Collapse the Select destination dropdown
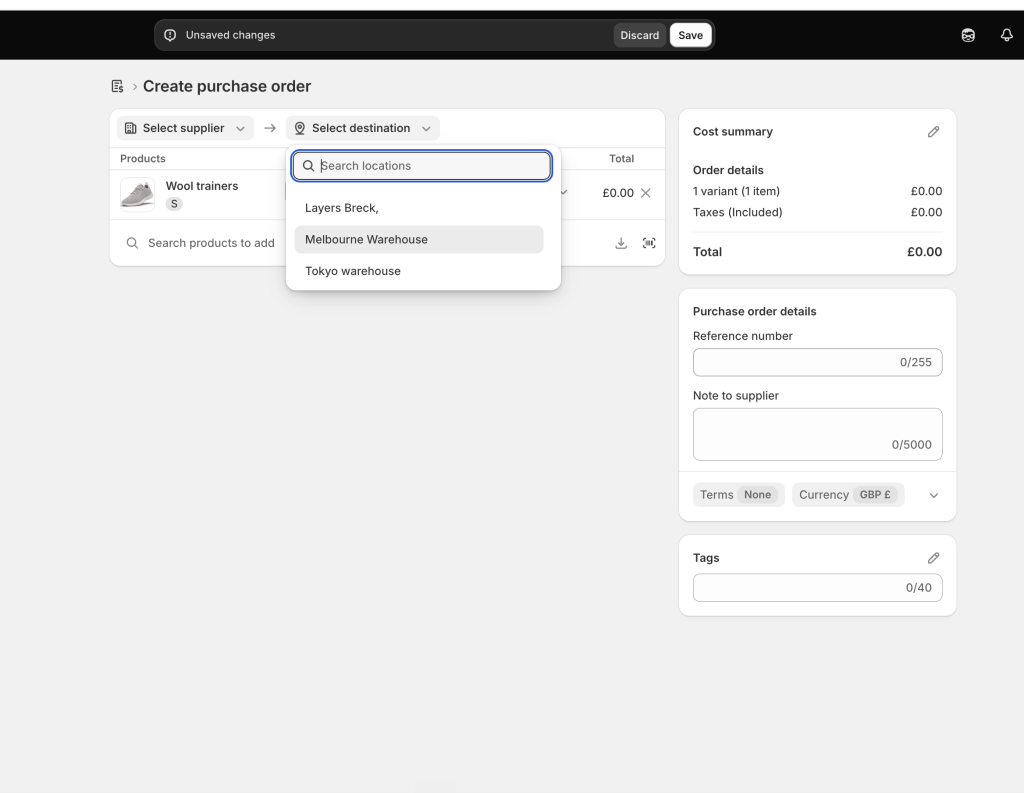The height and width of the screenshot is (793, 1024). tap(362, 128)
